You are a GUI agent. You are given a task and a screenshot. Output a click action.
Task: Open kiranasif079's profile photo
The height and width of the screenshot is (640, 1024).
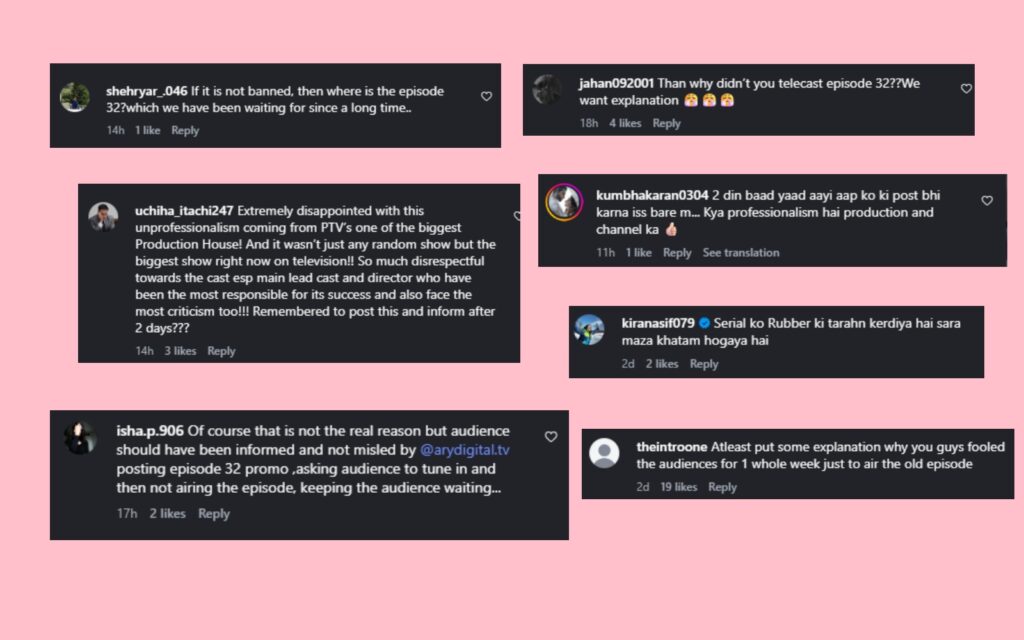(x=589, y=330)
